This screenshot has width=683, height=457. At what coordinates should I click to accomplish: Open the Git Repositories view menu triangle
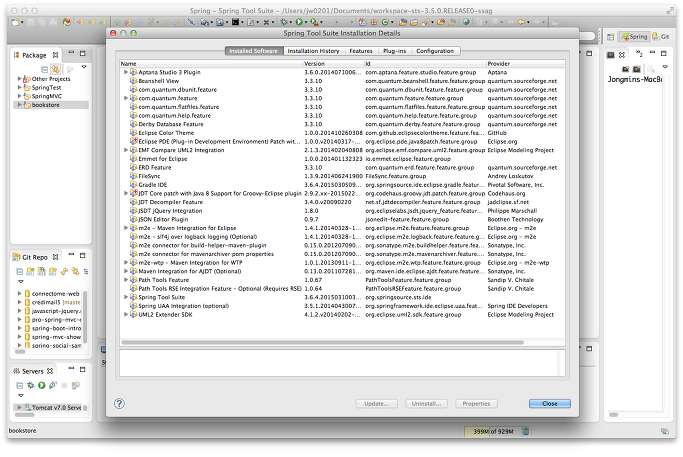20,281
